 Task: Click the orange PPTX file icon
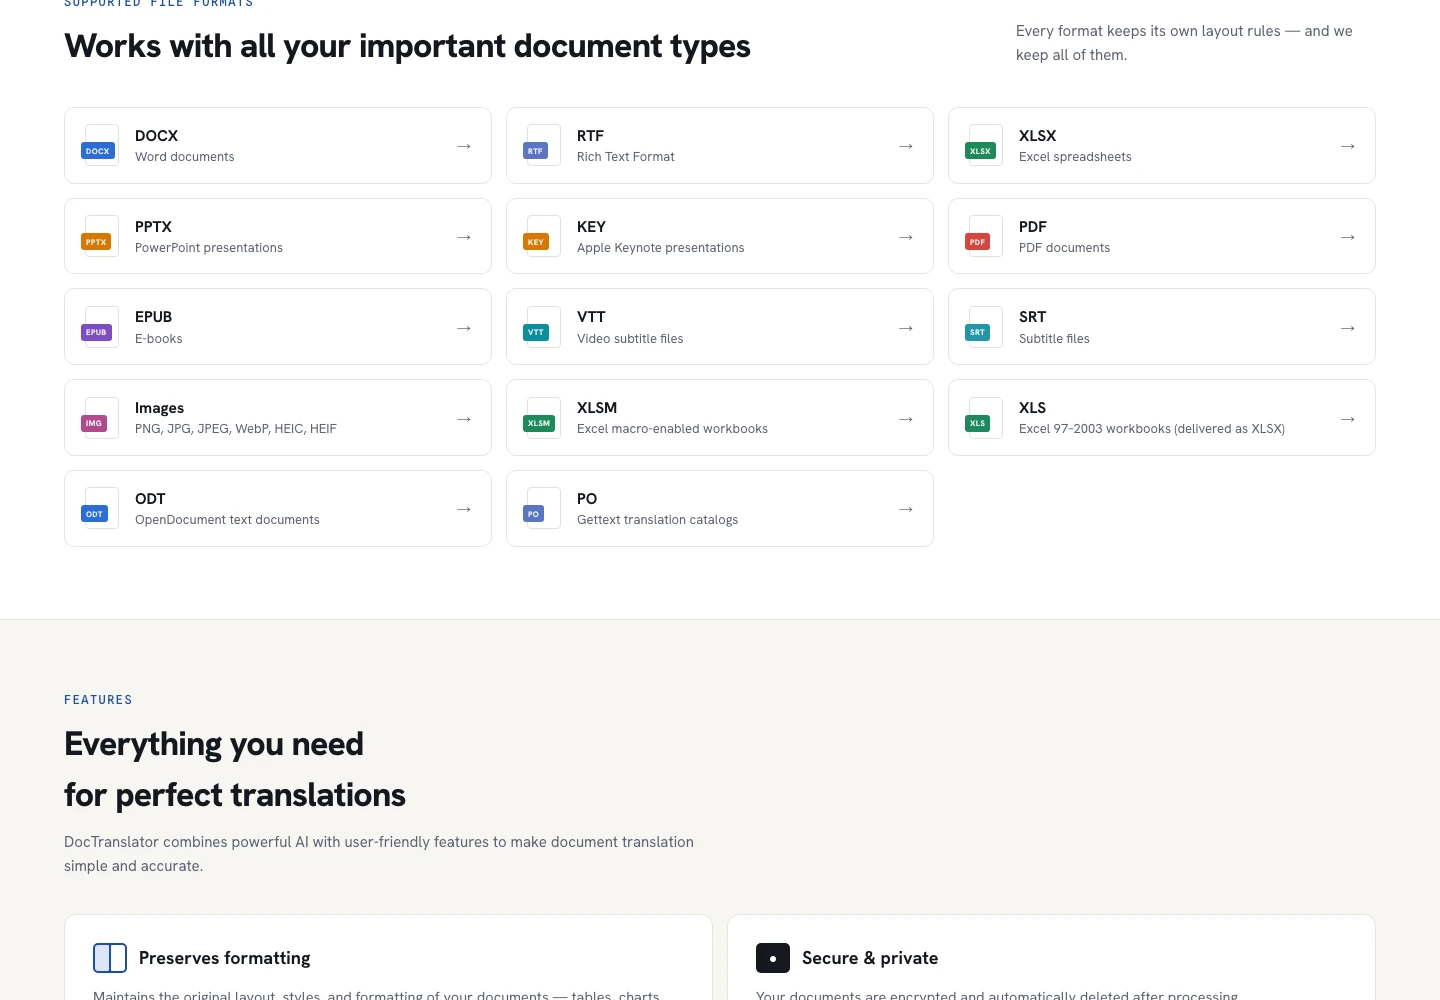(99, 237)
